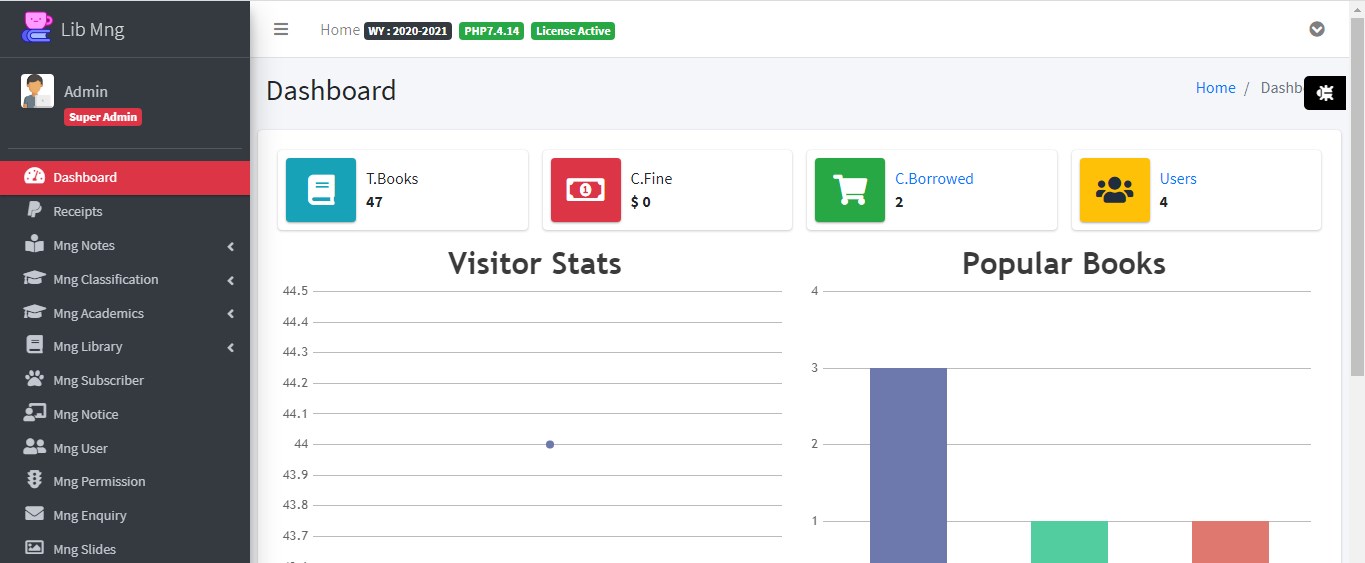
Task: Click the yellow Users group icon
Action: point(1115,190)
